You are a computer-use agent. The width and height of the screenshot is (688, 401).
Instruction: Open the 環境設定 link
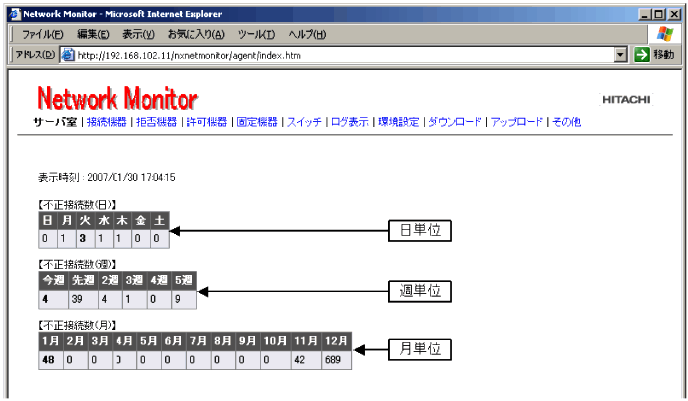[x=399, y=122]
